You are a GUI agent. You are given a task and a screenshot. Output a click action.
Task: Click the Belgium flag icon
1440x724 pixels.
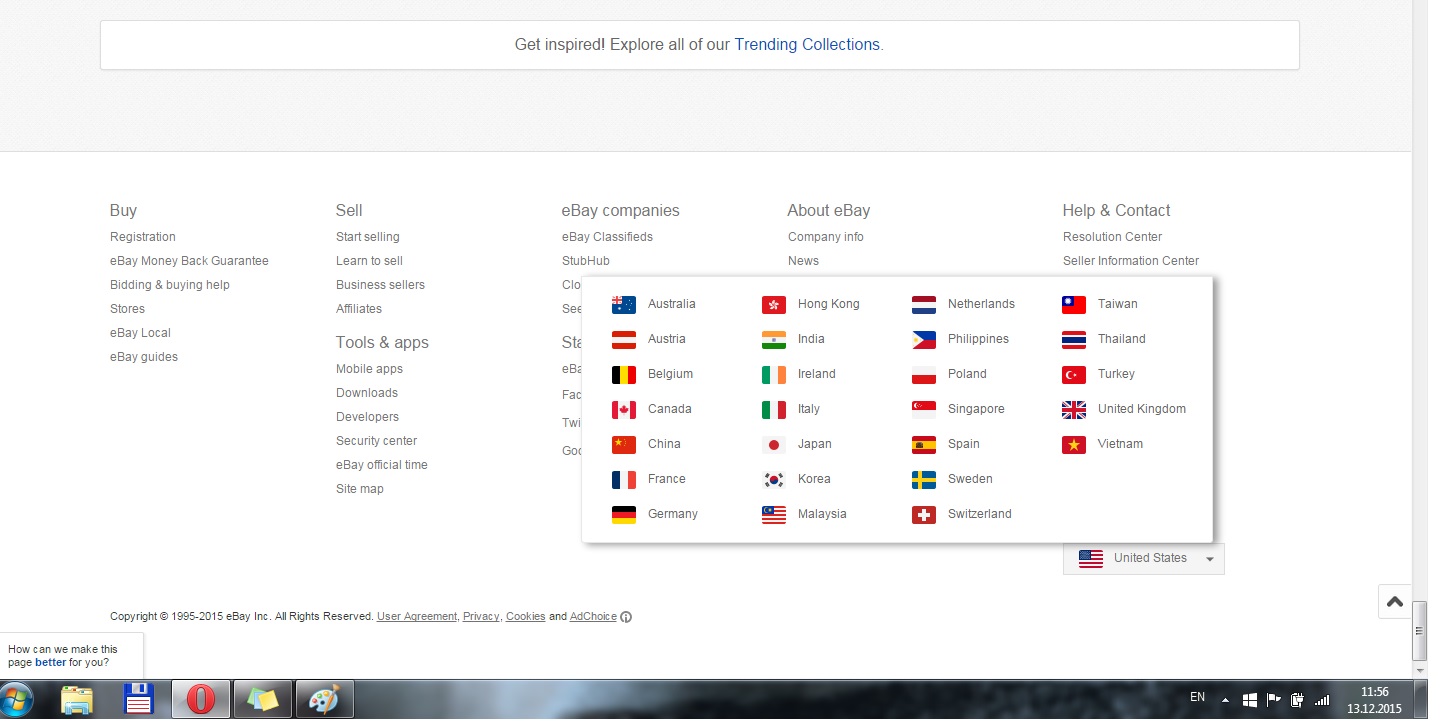[x=624, y=374]
